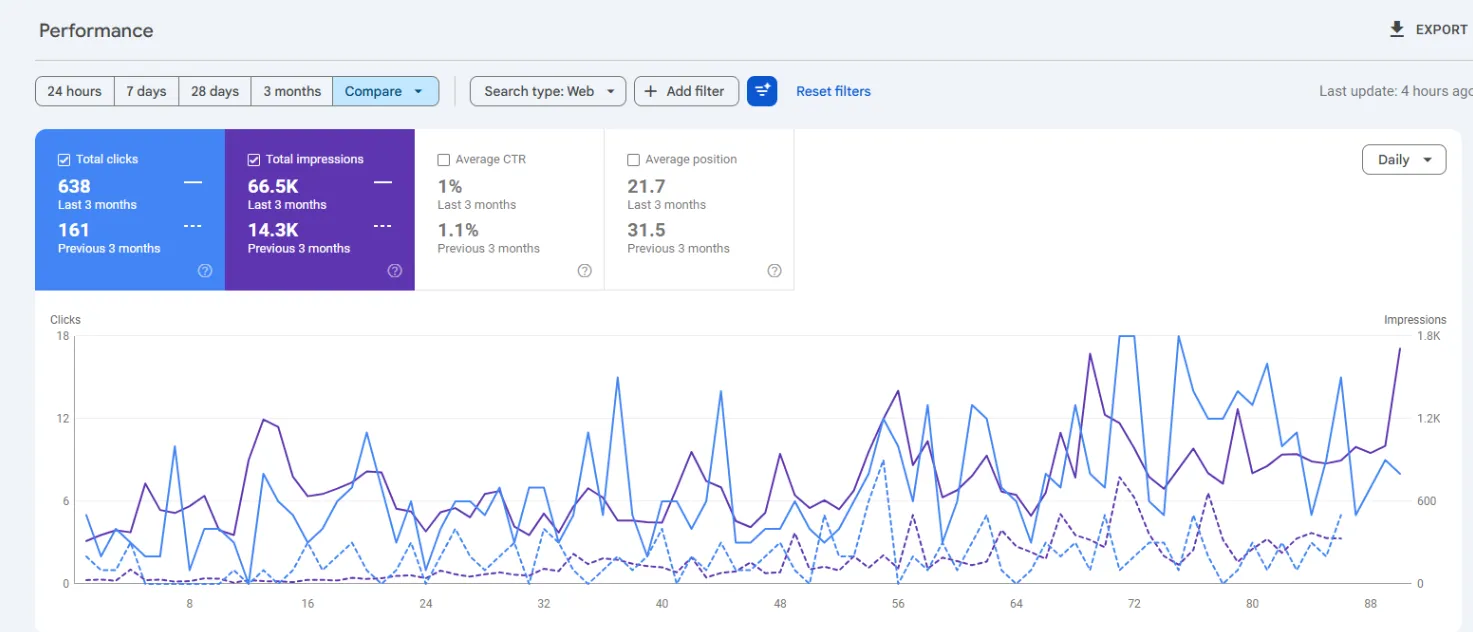Click the 8 x-axis day label
This screenshot has height=632, width=1473.
(189, 604)
